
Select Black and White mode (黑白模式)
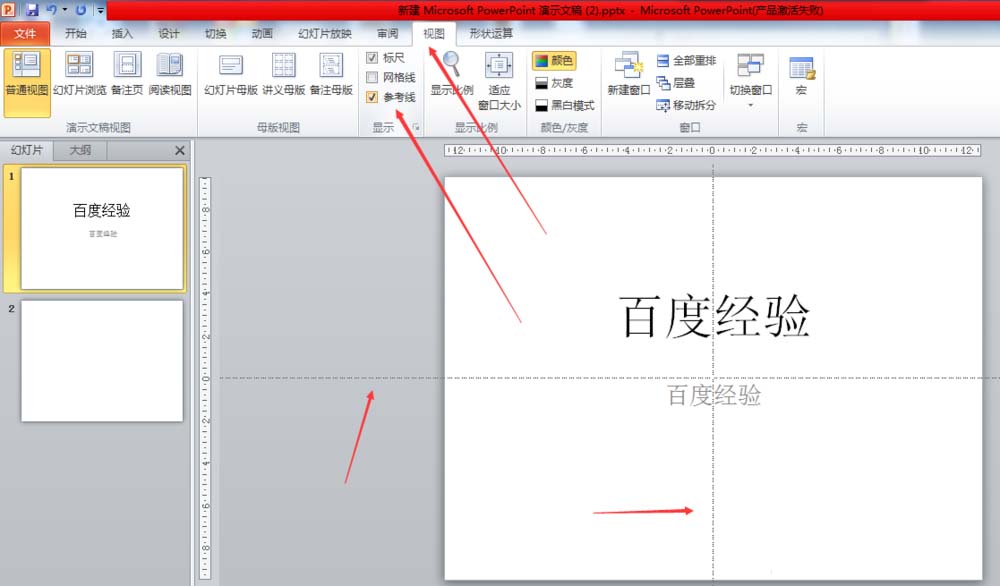coord(564,105)
